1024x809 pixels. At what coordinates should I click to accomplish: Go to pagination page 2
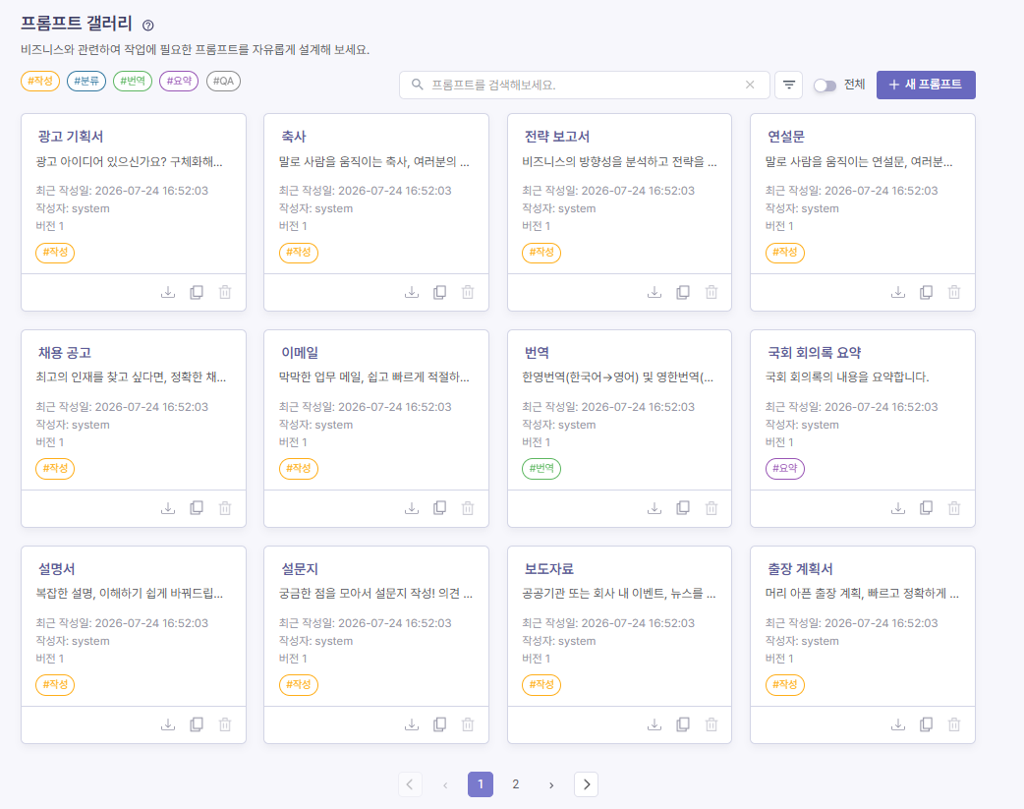(x=515, y=784)
